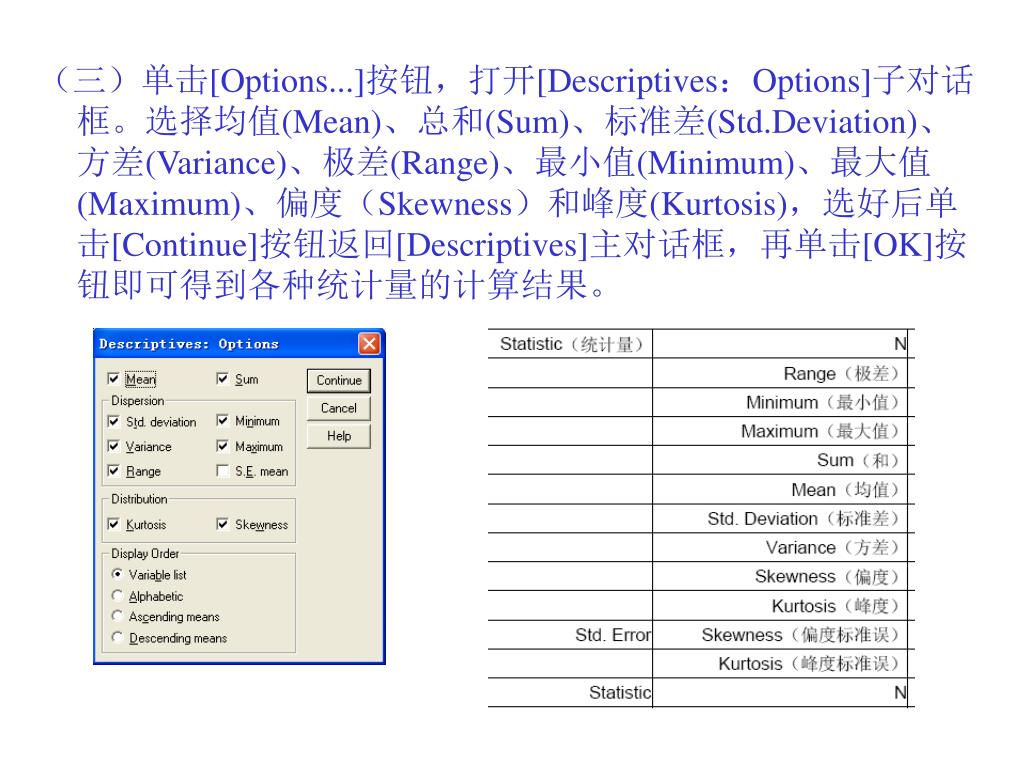Click the Distribution group label
Screen dimensions: 1024x768
139,499
